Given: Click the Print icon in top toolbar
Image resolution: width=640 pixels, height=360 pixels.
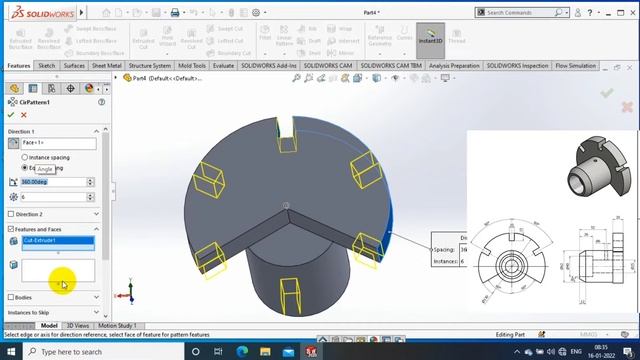Looking at the screenshot, I should [175, 13].
